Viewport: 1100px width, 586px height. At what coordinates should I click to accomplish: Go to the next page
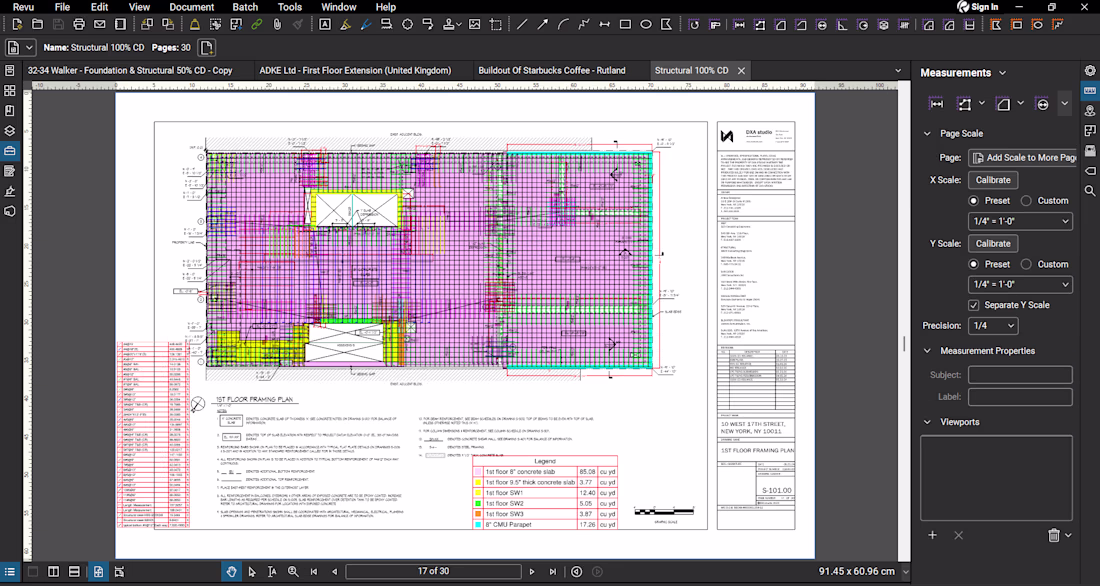pos(532,571)
